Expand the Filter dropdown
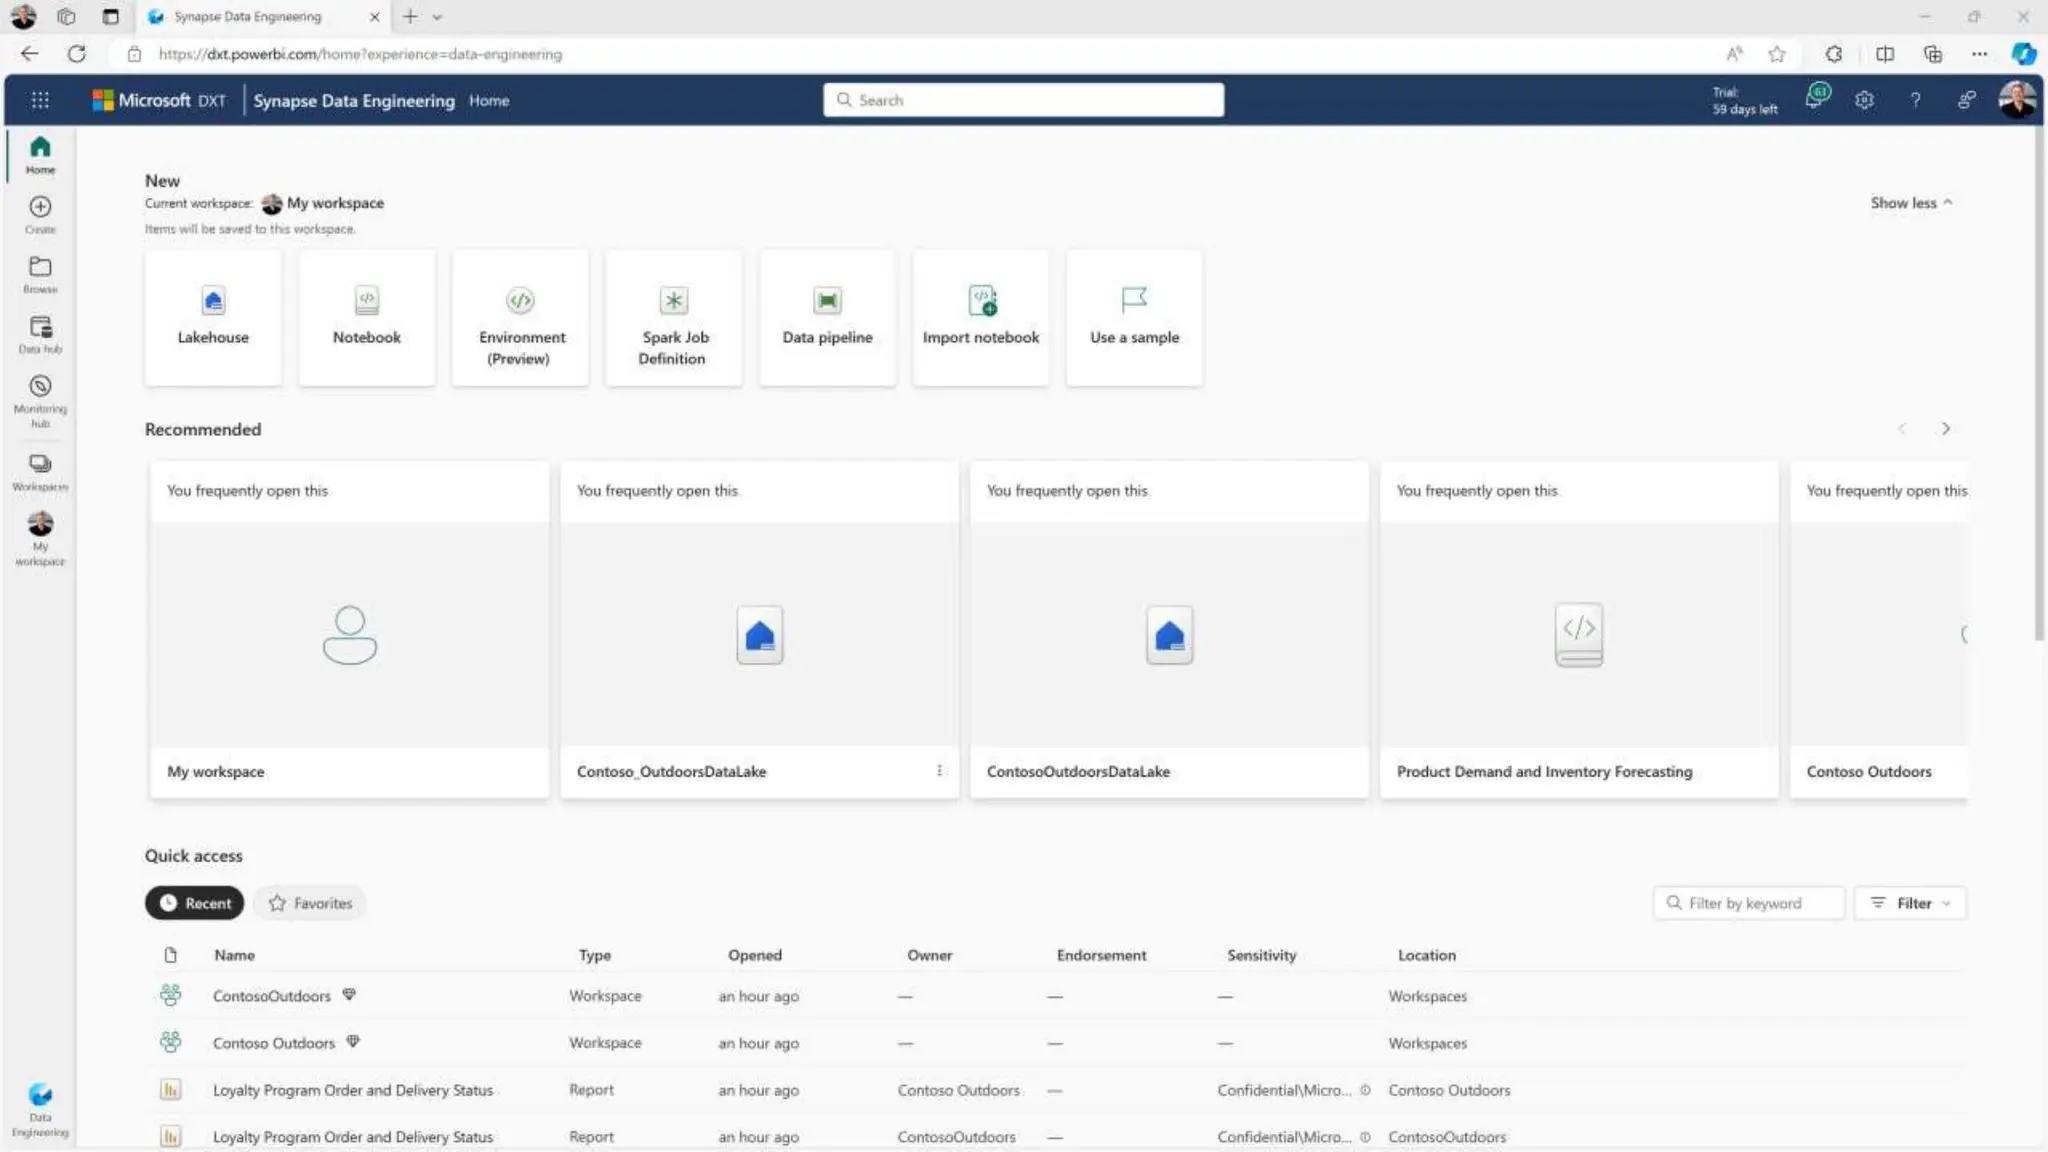 click(x=1910, y=903)
